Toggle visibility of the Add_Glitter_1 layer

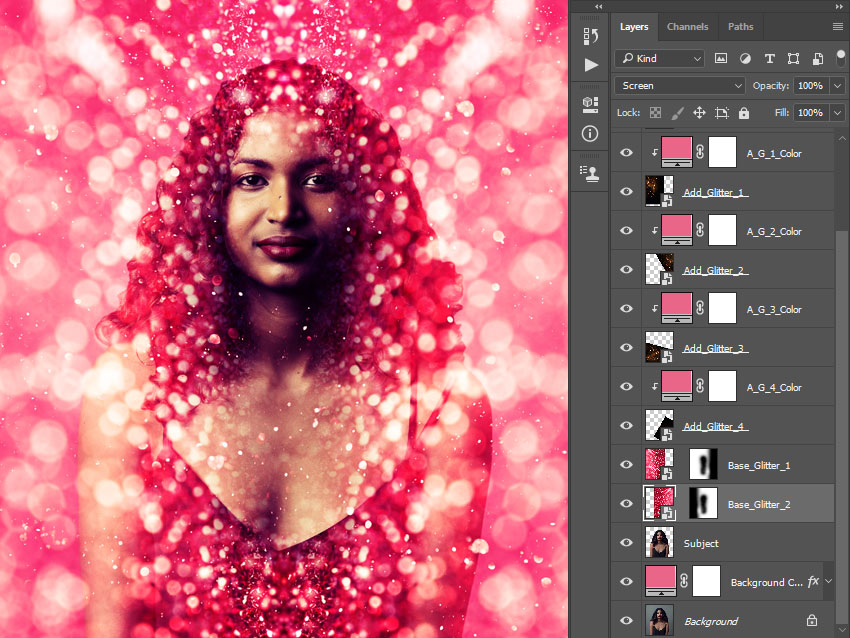[626, 191]
